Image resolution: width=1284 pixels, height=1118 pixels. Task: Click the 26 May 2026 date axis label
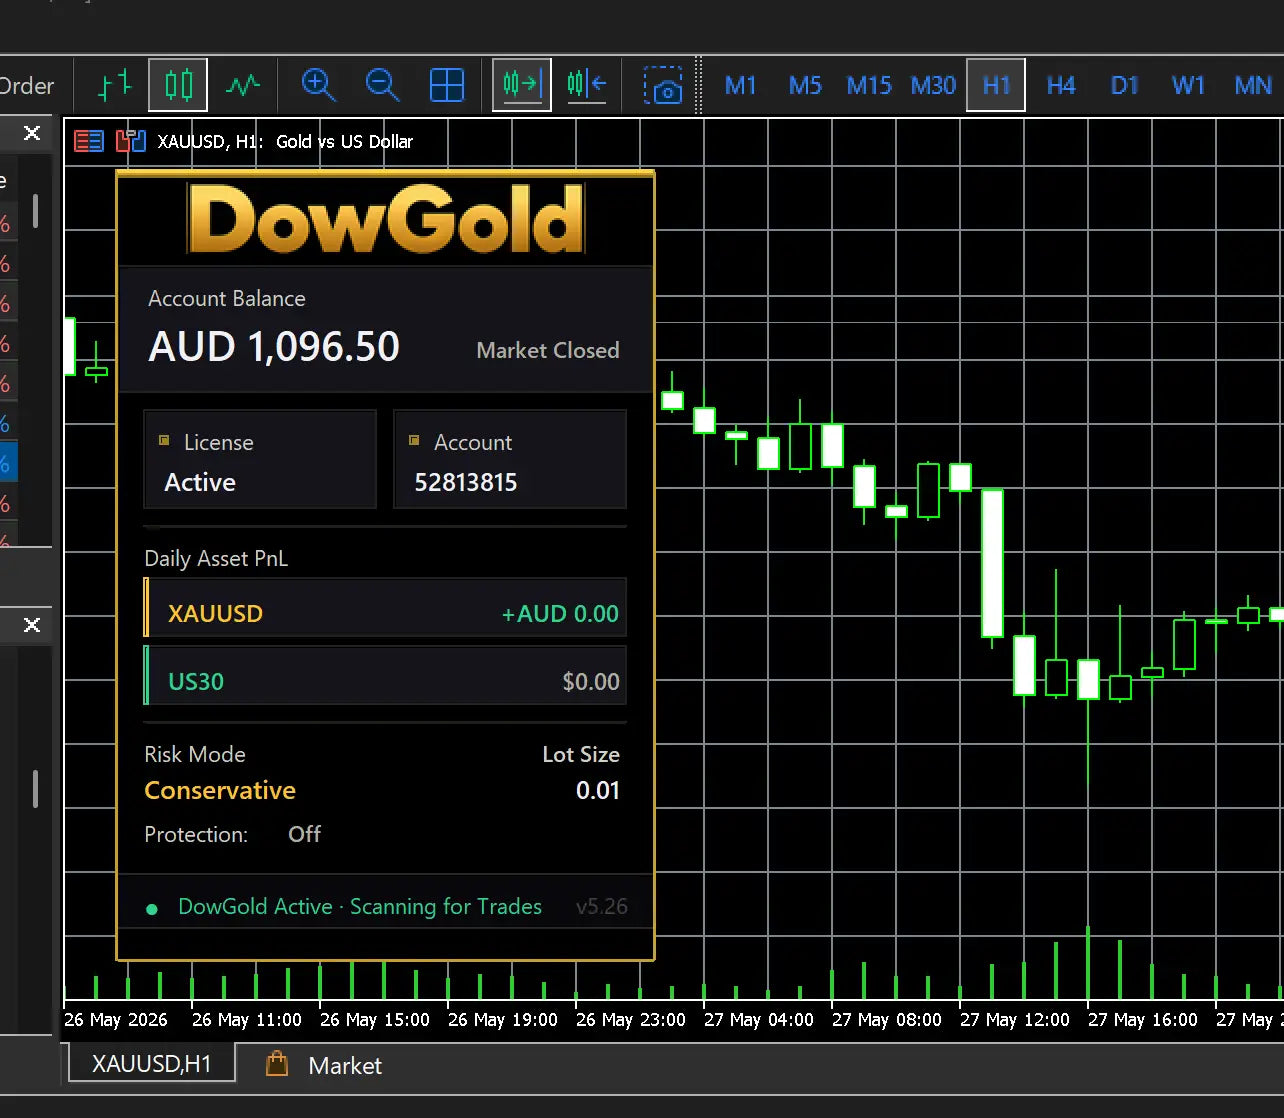[116, 1020]
